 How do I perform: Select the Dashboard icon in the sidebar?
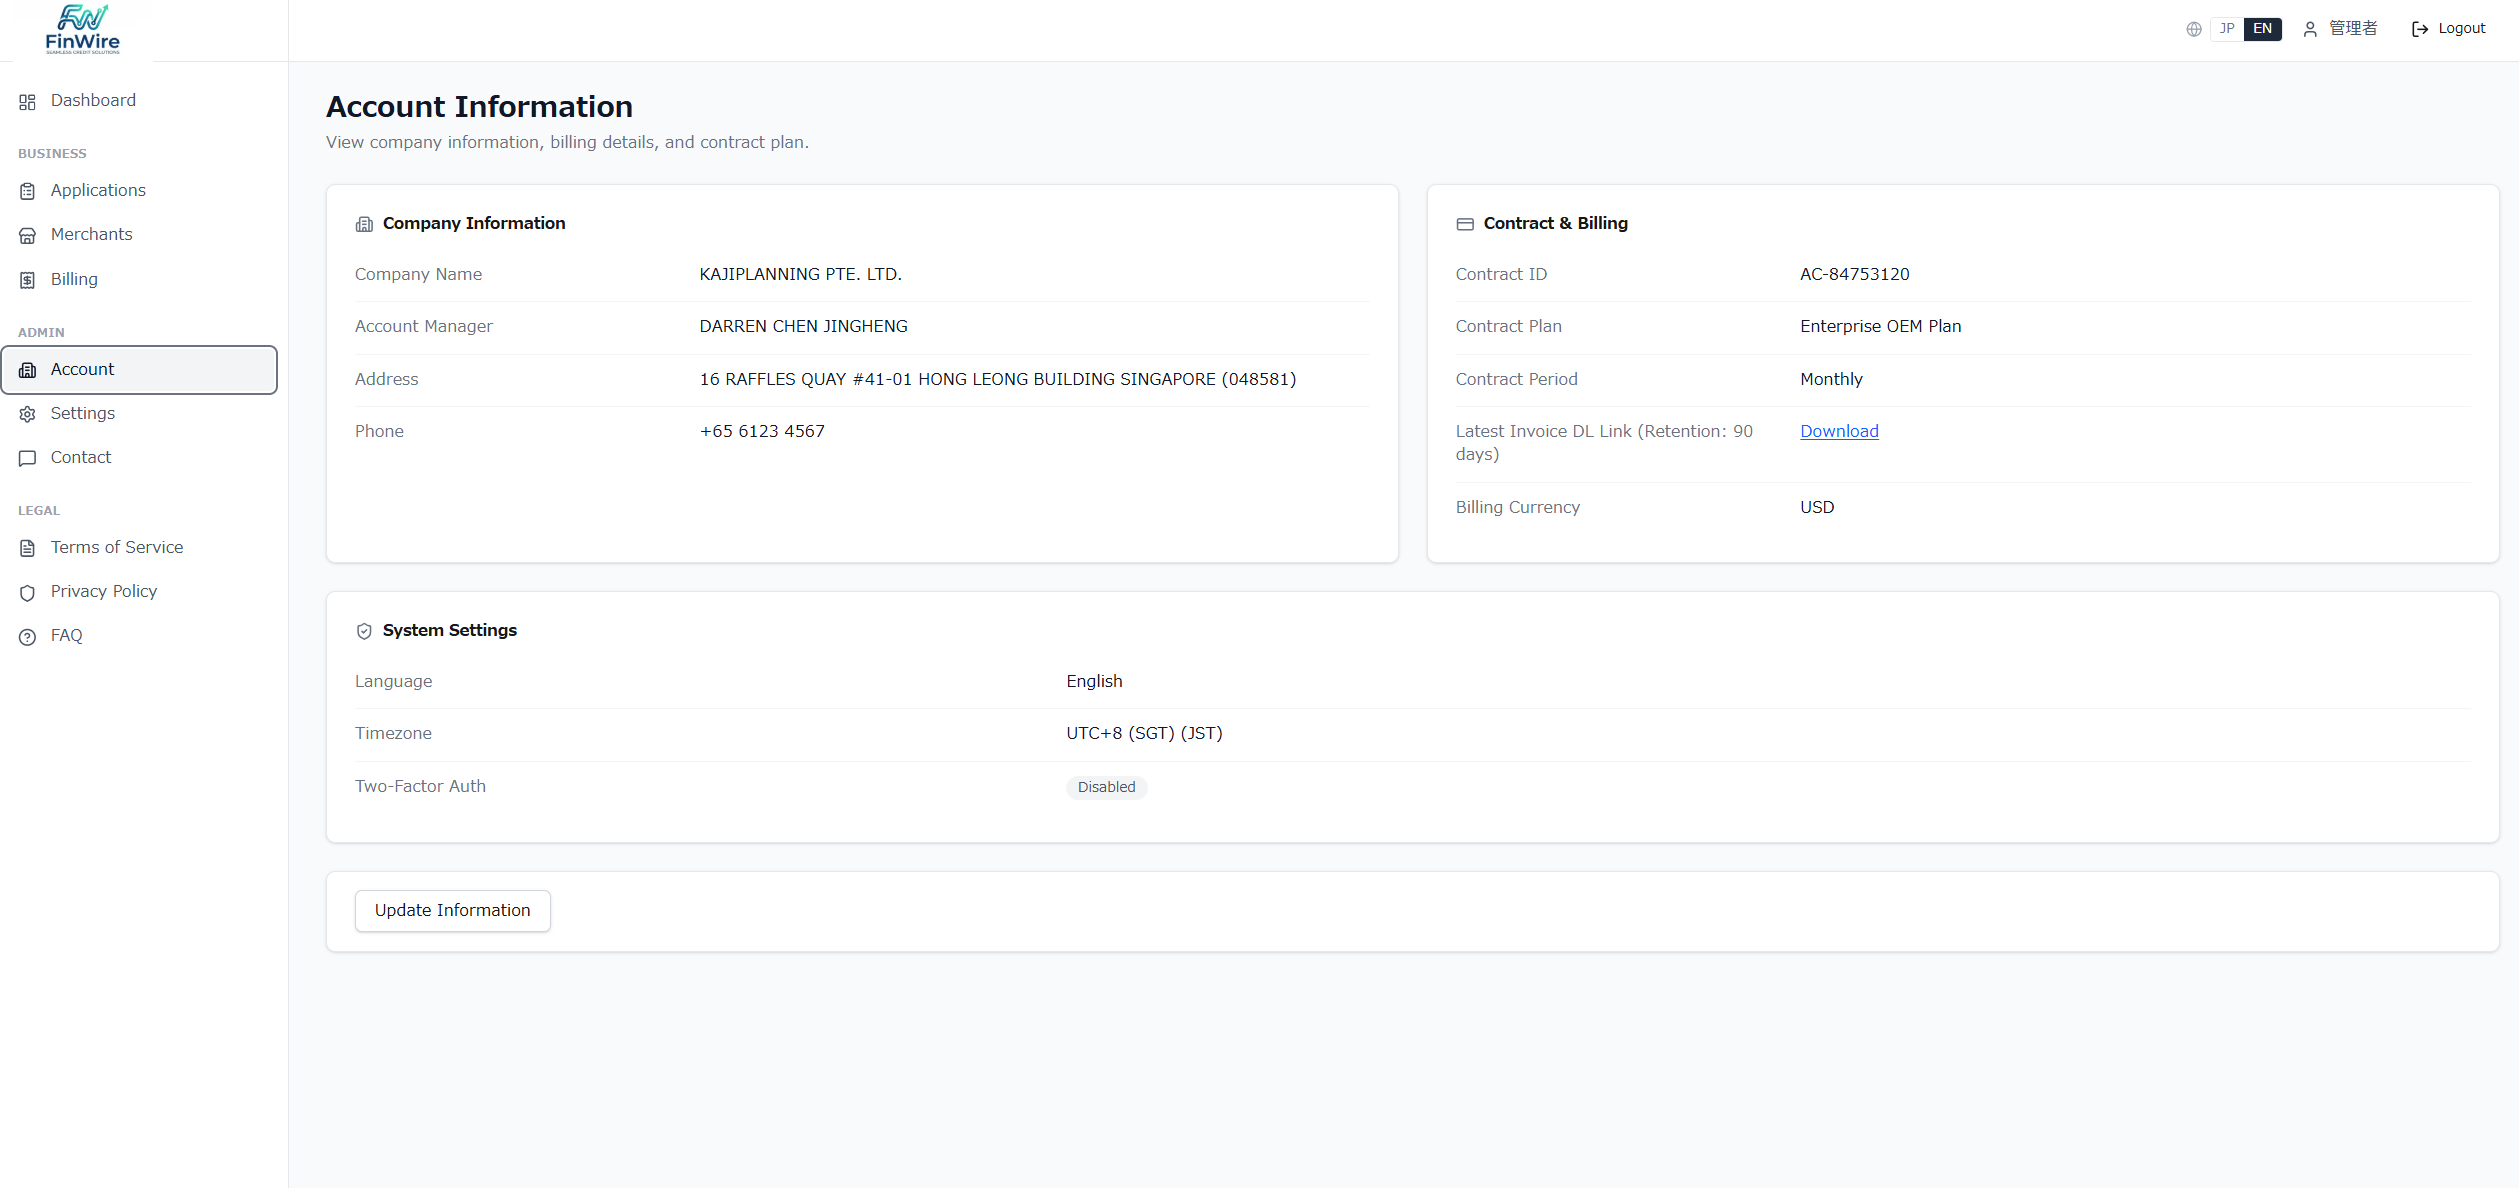tap(27, 101)
